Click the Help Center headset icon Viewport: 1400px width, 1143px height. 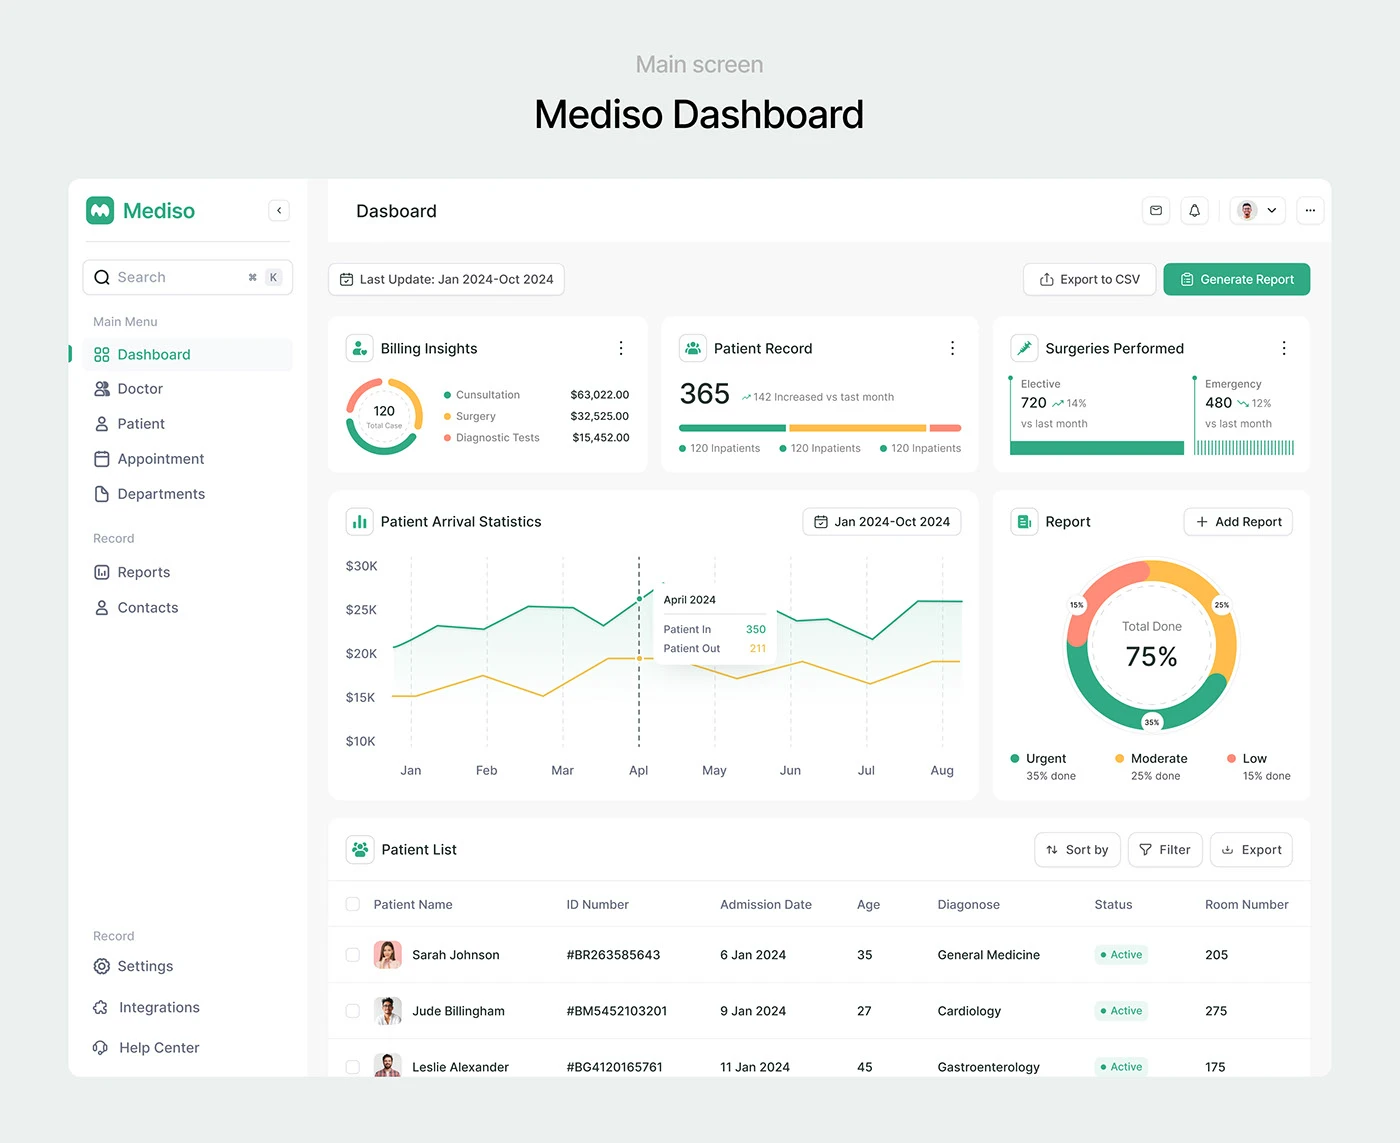tap(101, 1047)
